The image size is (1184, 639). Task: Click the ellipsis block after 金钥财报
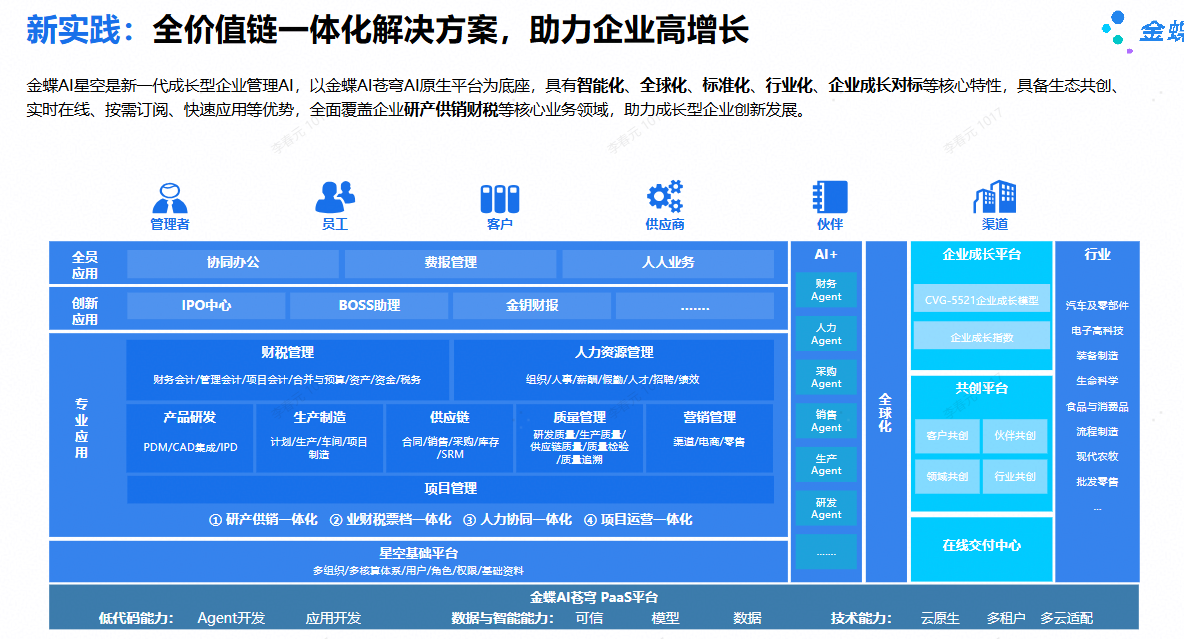click(x=695, y=306)
